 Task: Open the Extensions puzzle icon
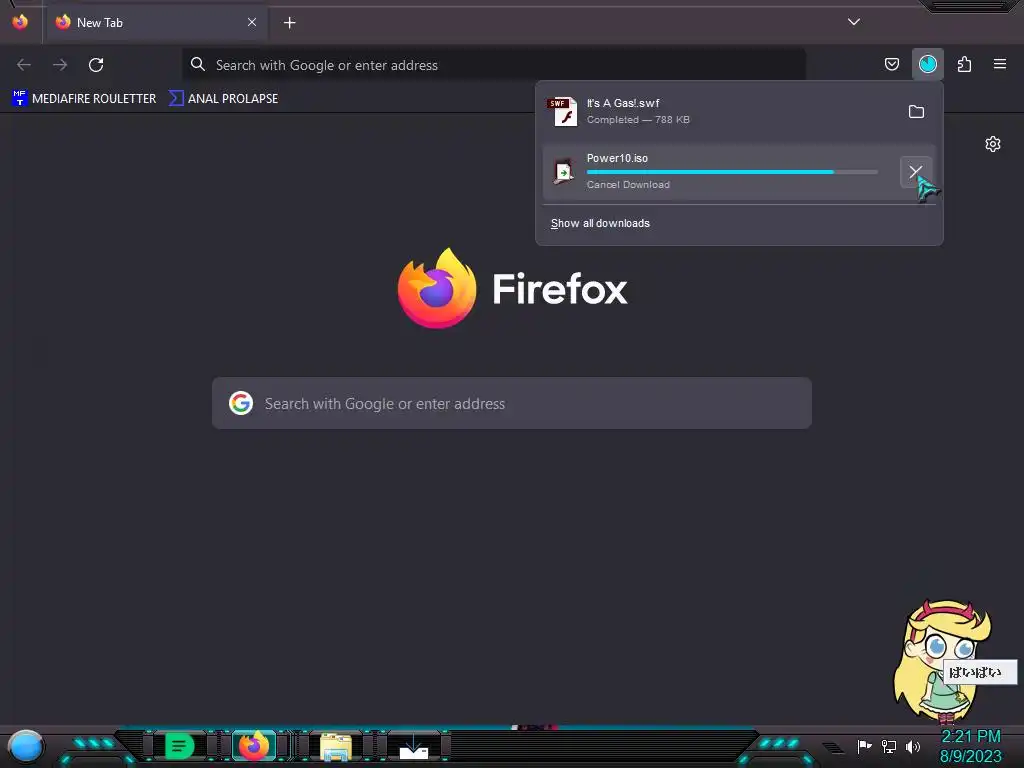964,64
